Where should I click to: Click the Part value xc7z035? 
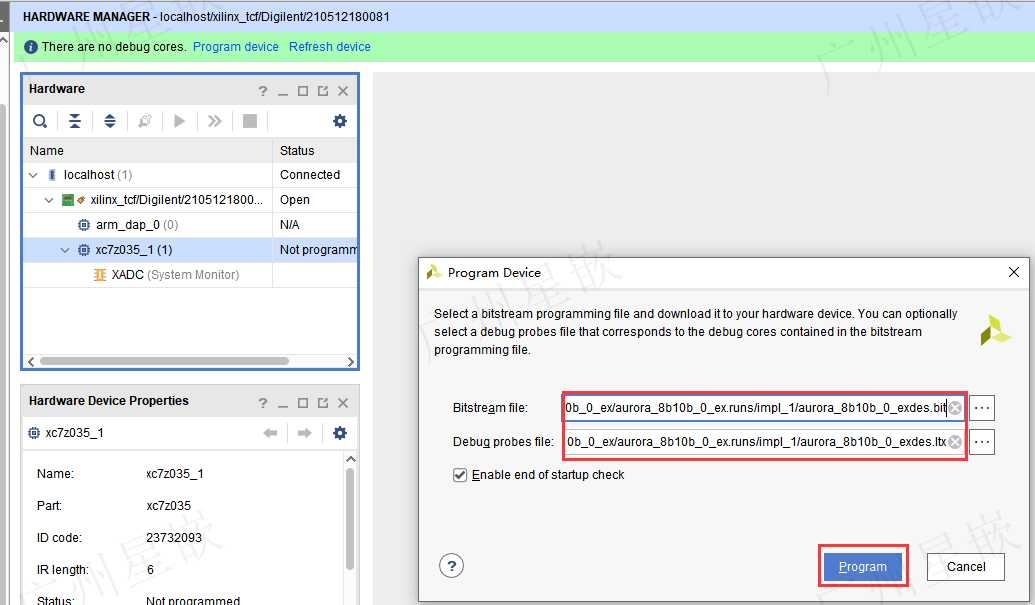coord(168,506)
